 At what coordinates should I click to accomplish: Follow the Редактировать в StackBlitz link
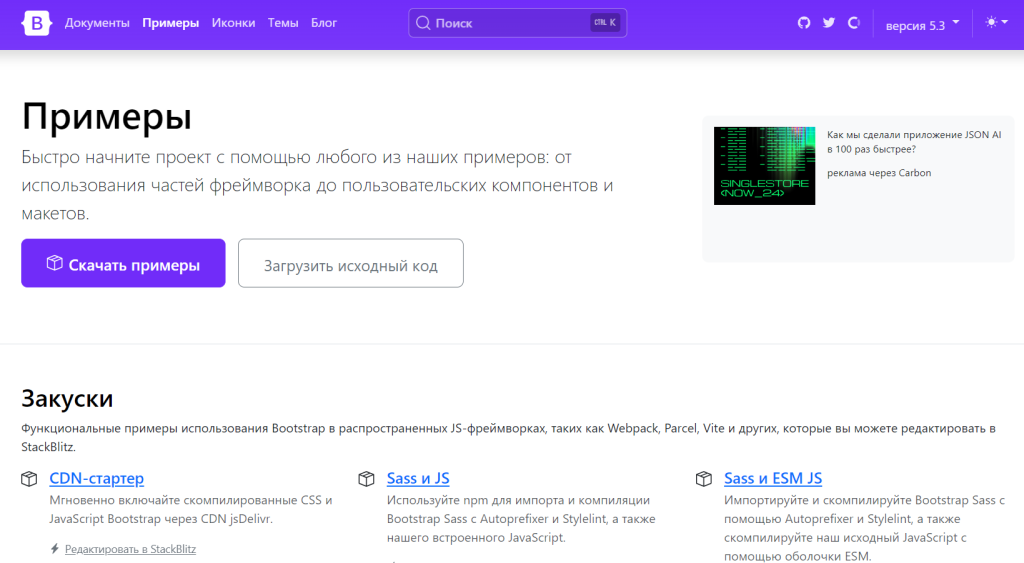pyautogui.click(x=130, y=549)
